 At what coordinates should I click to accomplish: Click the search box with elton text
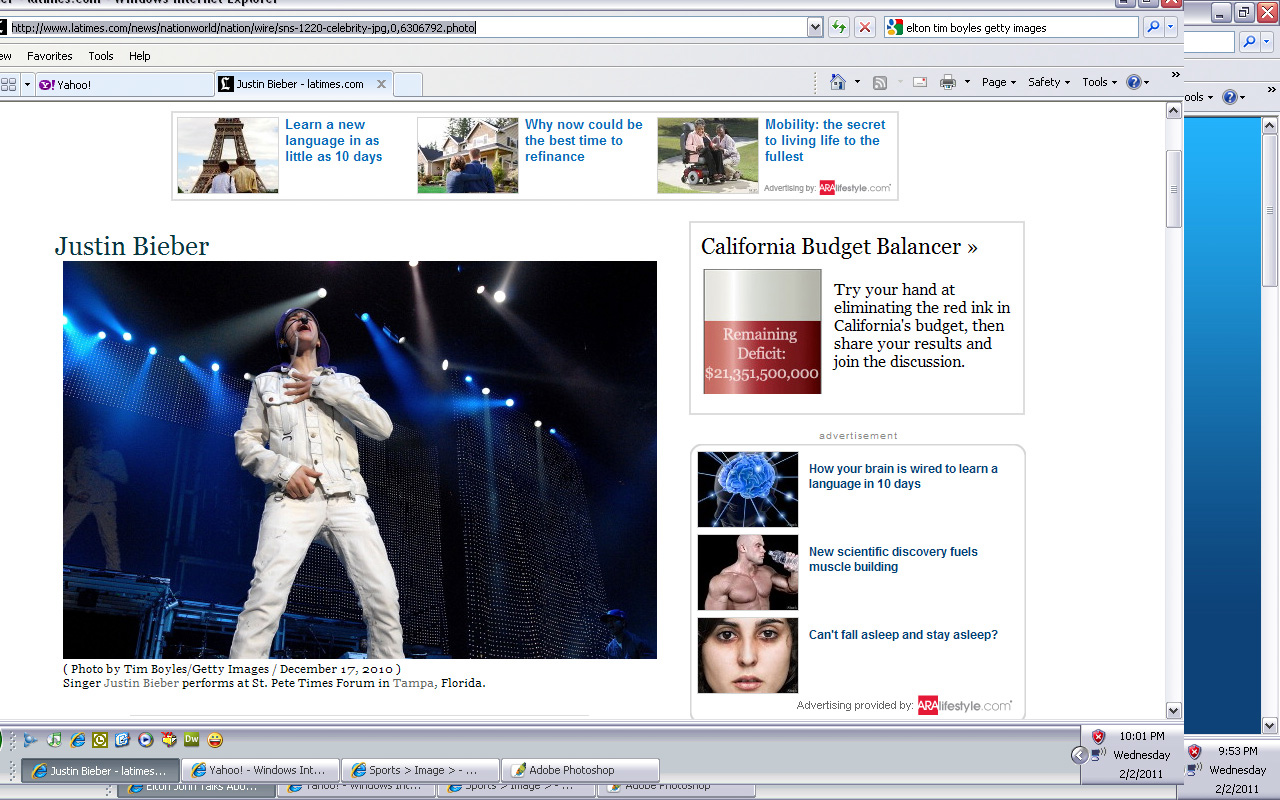pyautogui.click(x=1011, y=28)
